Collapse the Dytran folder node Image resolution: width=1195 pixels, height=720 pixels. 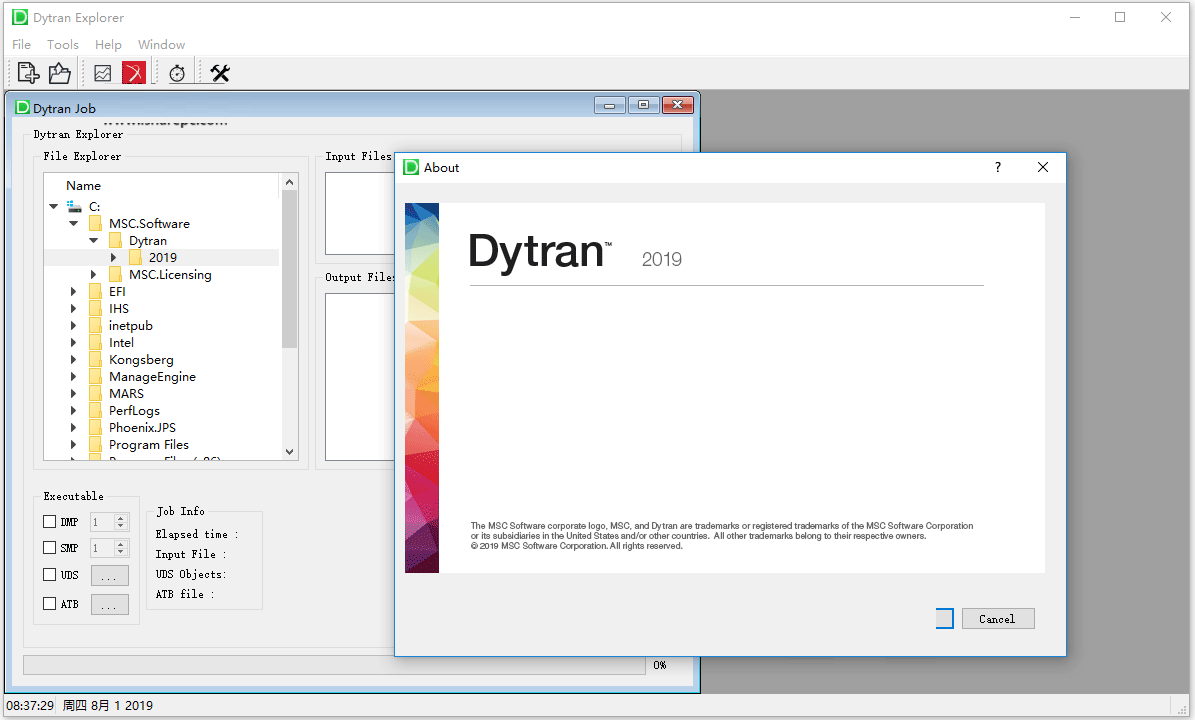(93, 240)
